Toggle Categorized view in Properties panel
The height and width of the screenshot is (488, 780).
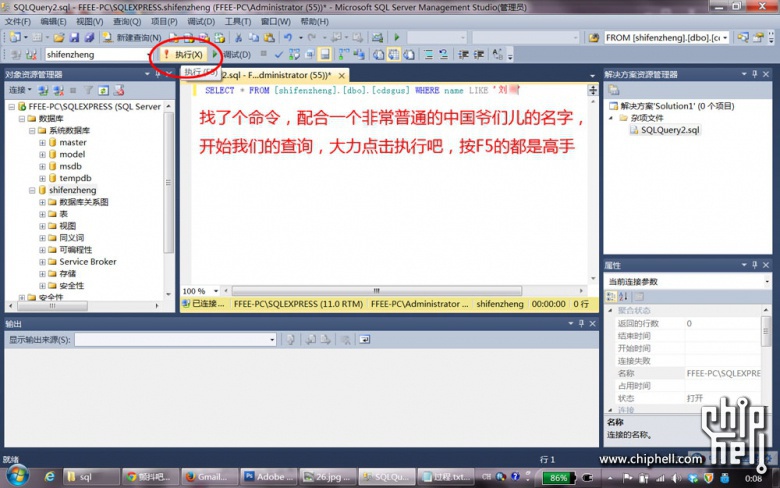(611, 296)
